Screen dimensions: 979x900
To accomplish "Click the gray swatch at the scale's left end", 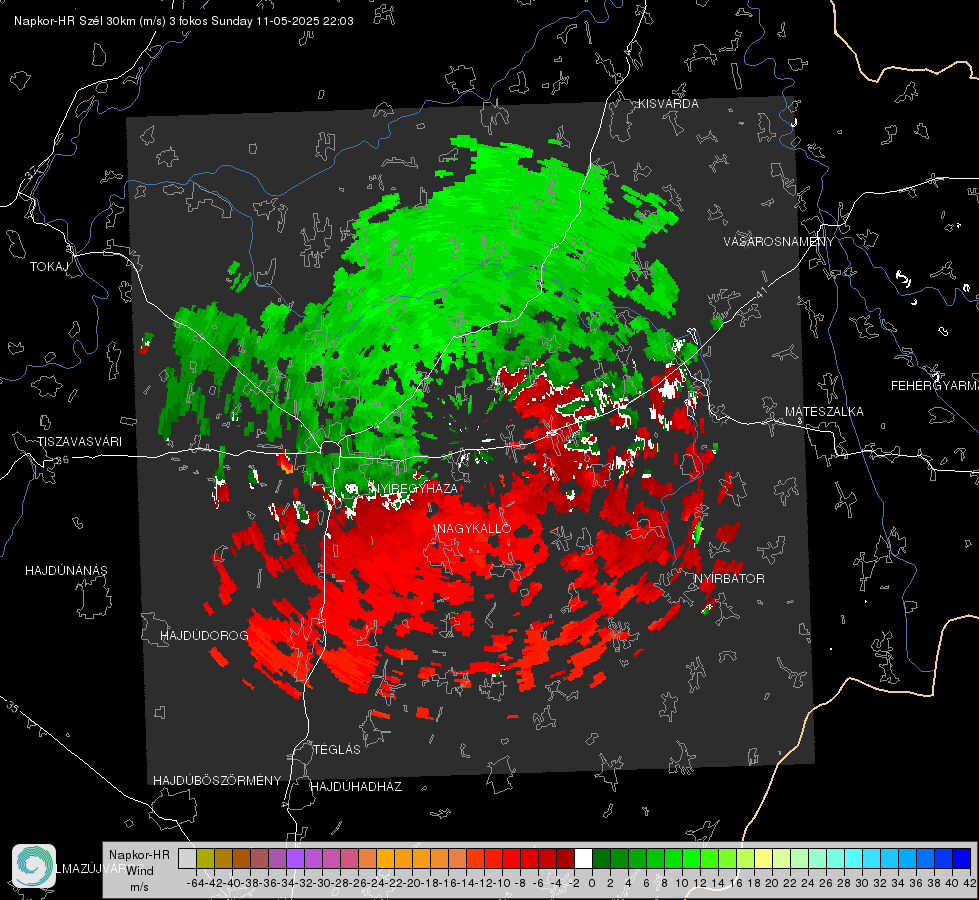I will click(187, 858).
